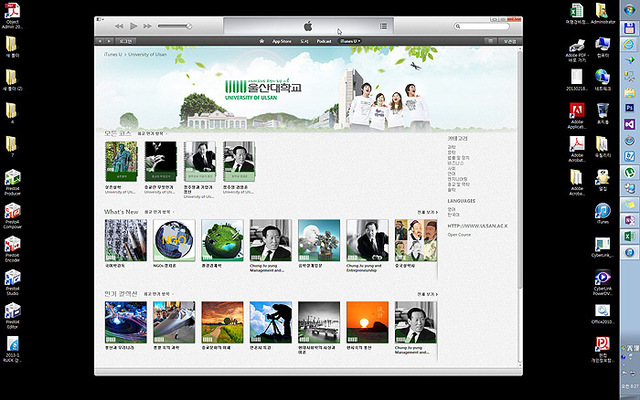Viewport: 640px width, 400px height.
Task: Open Photoshop from the taskbar
Action: [629, 108]
